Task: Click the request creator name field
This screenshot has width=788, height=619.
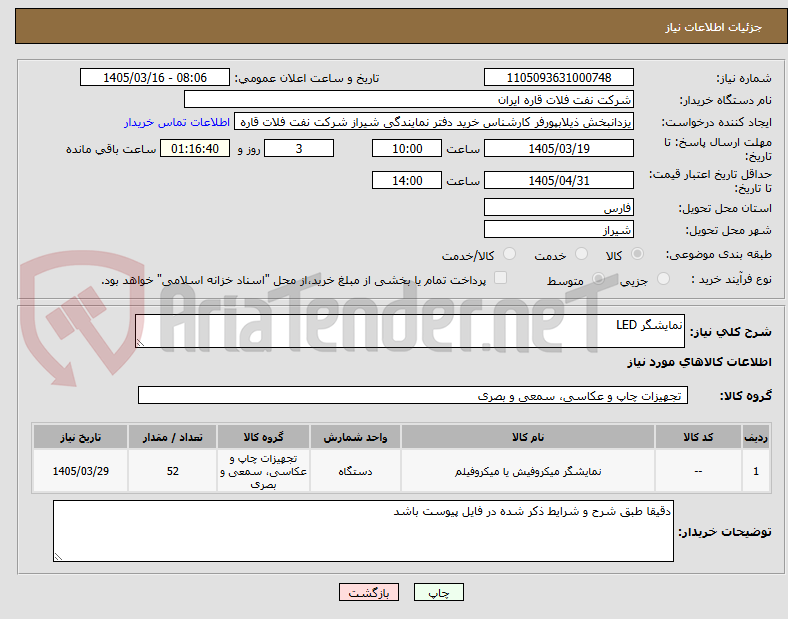Action: [434, 122]
